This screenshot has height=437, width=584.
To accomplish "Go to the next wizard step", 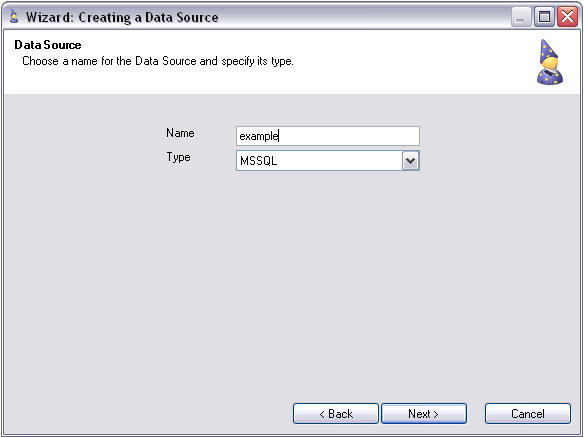I will tap(424, 414).
